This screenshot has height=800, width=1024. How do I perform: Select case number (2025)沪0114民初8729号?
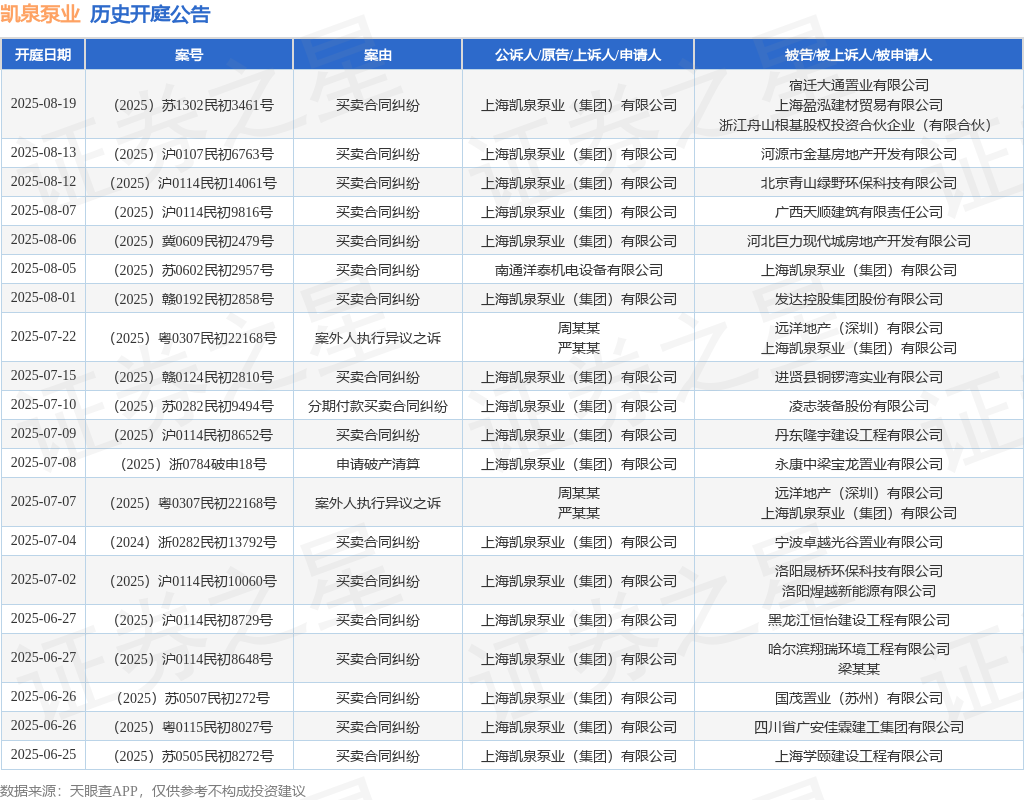tap(193, 620)
